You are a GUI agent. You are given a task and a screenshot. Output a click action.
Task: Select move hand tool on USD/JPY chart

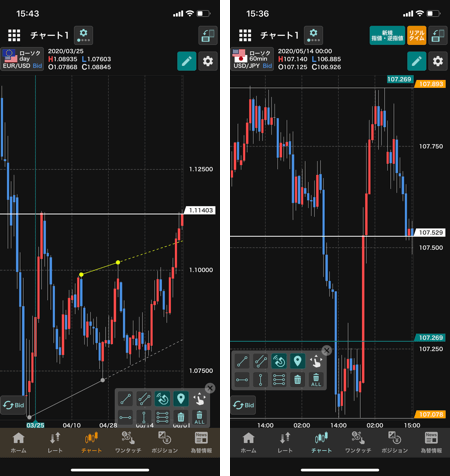click(x=316, y=361)
